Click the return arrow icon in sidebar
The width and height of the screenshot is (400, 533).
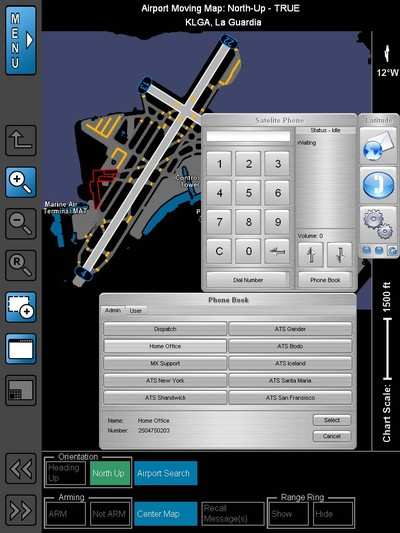[x=21, y=140]
